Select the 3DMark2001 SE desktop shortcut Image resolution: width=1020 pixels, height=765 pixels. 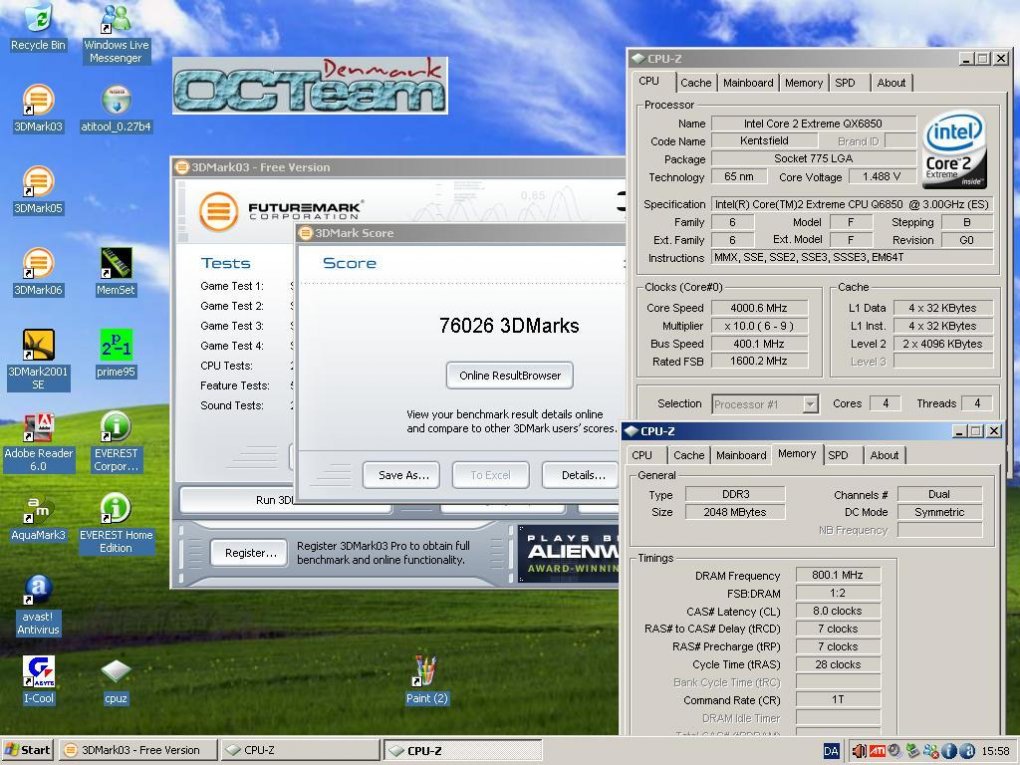[x=38, y=359]
